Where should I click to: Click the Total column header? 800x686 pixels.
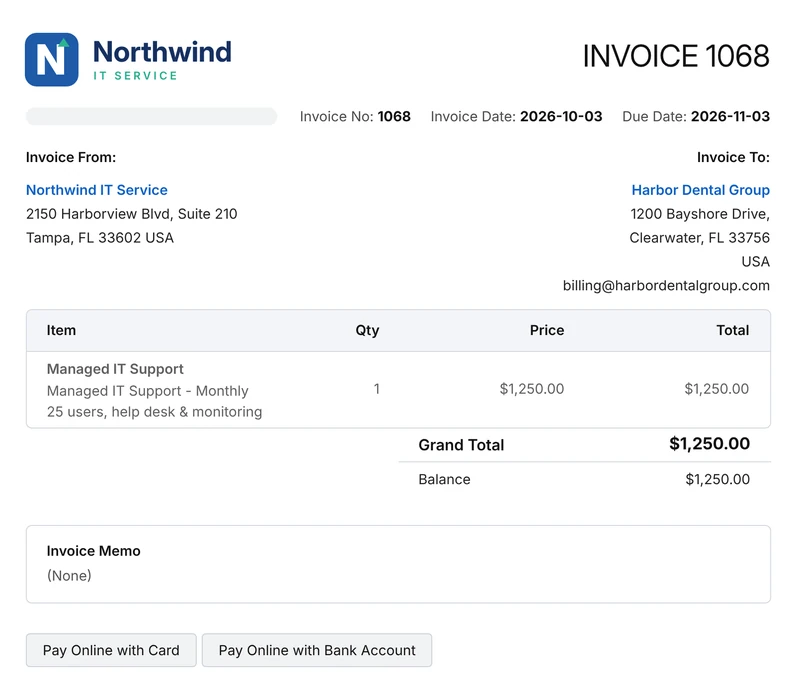733,330
